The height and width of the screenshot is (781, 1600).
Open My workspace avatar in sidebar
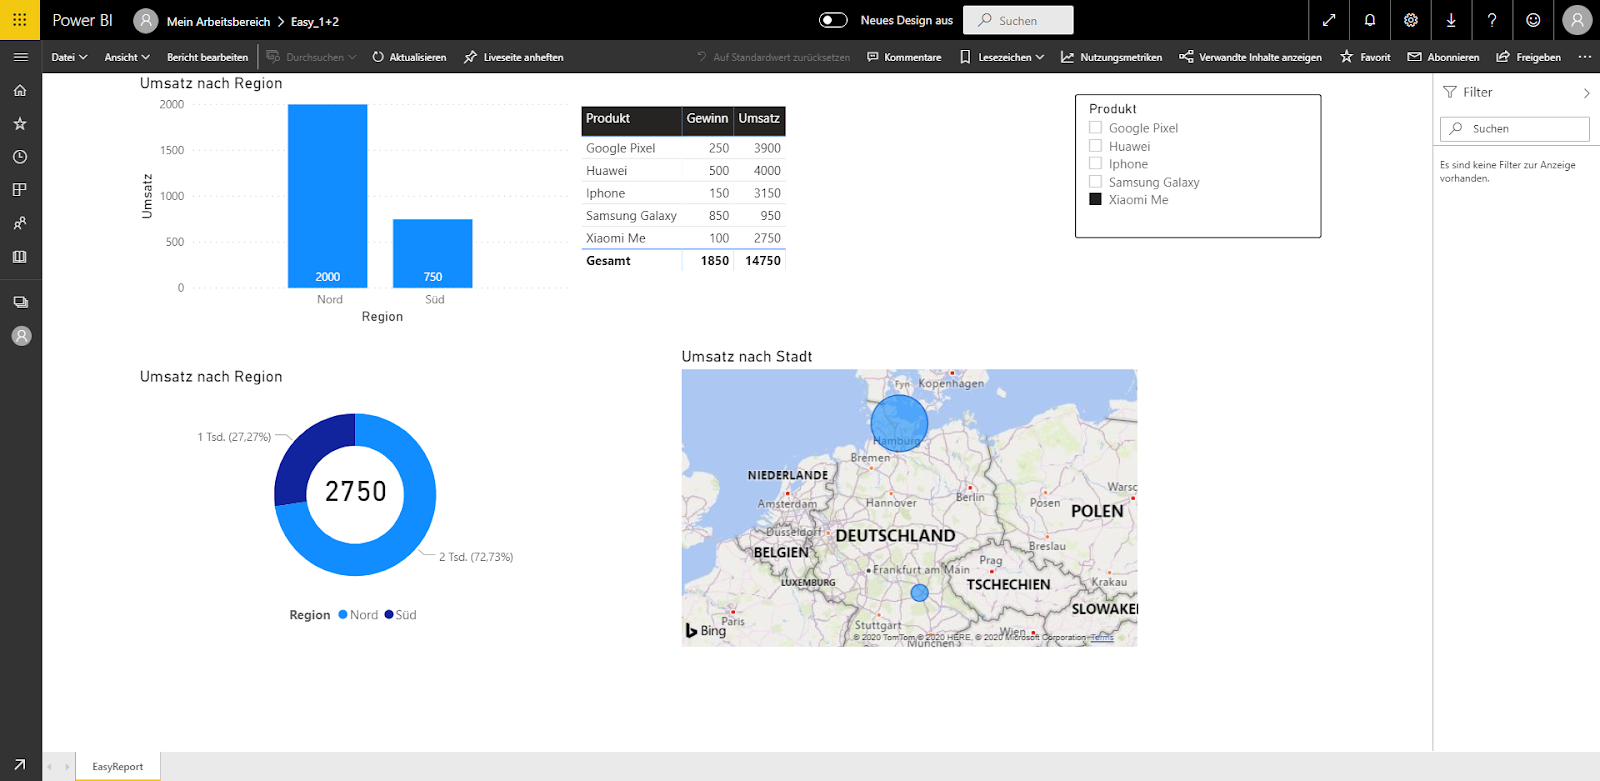click(x=21, y=336)
